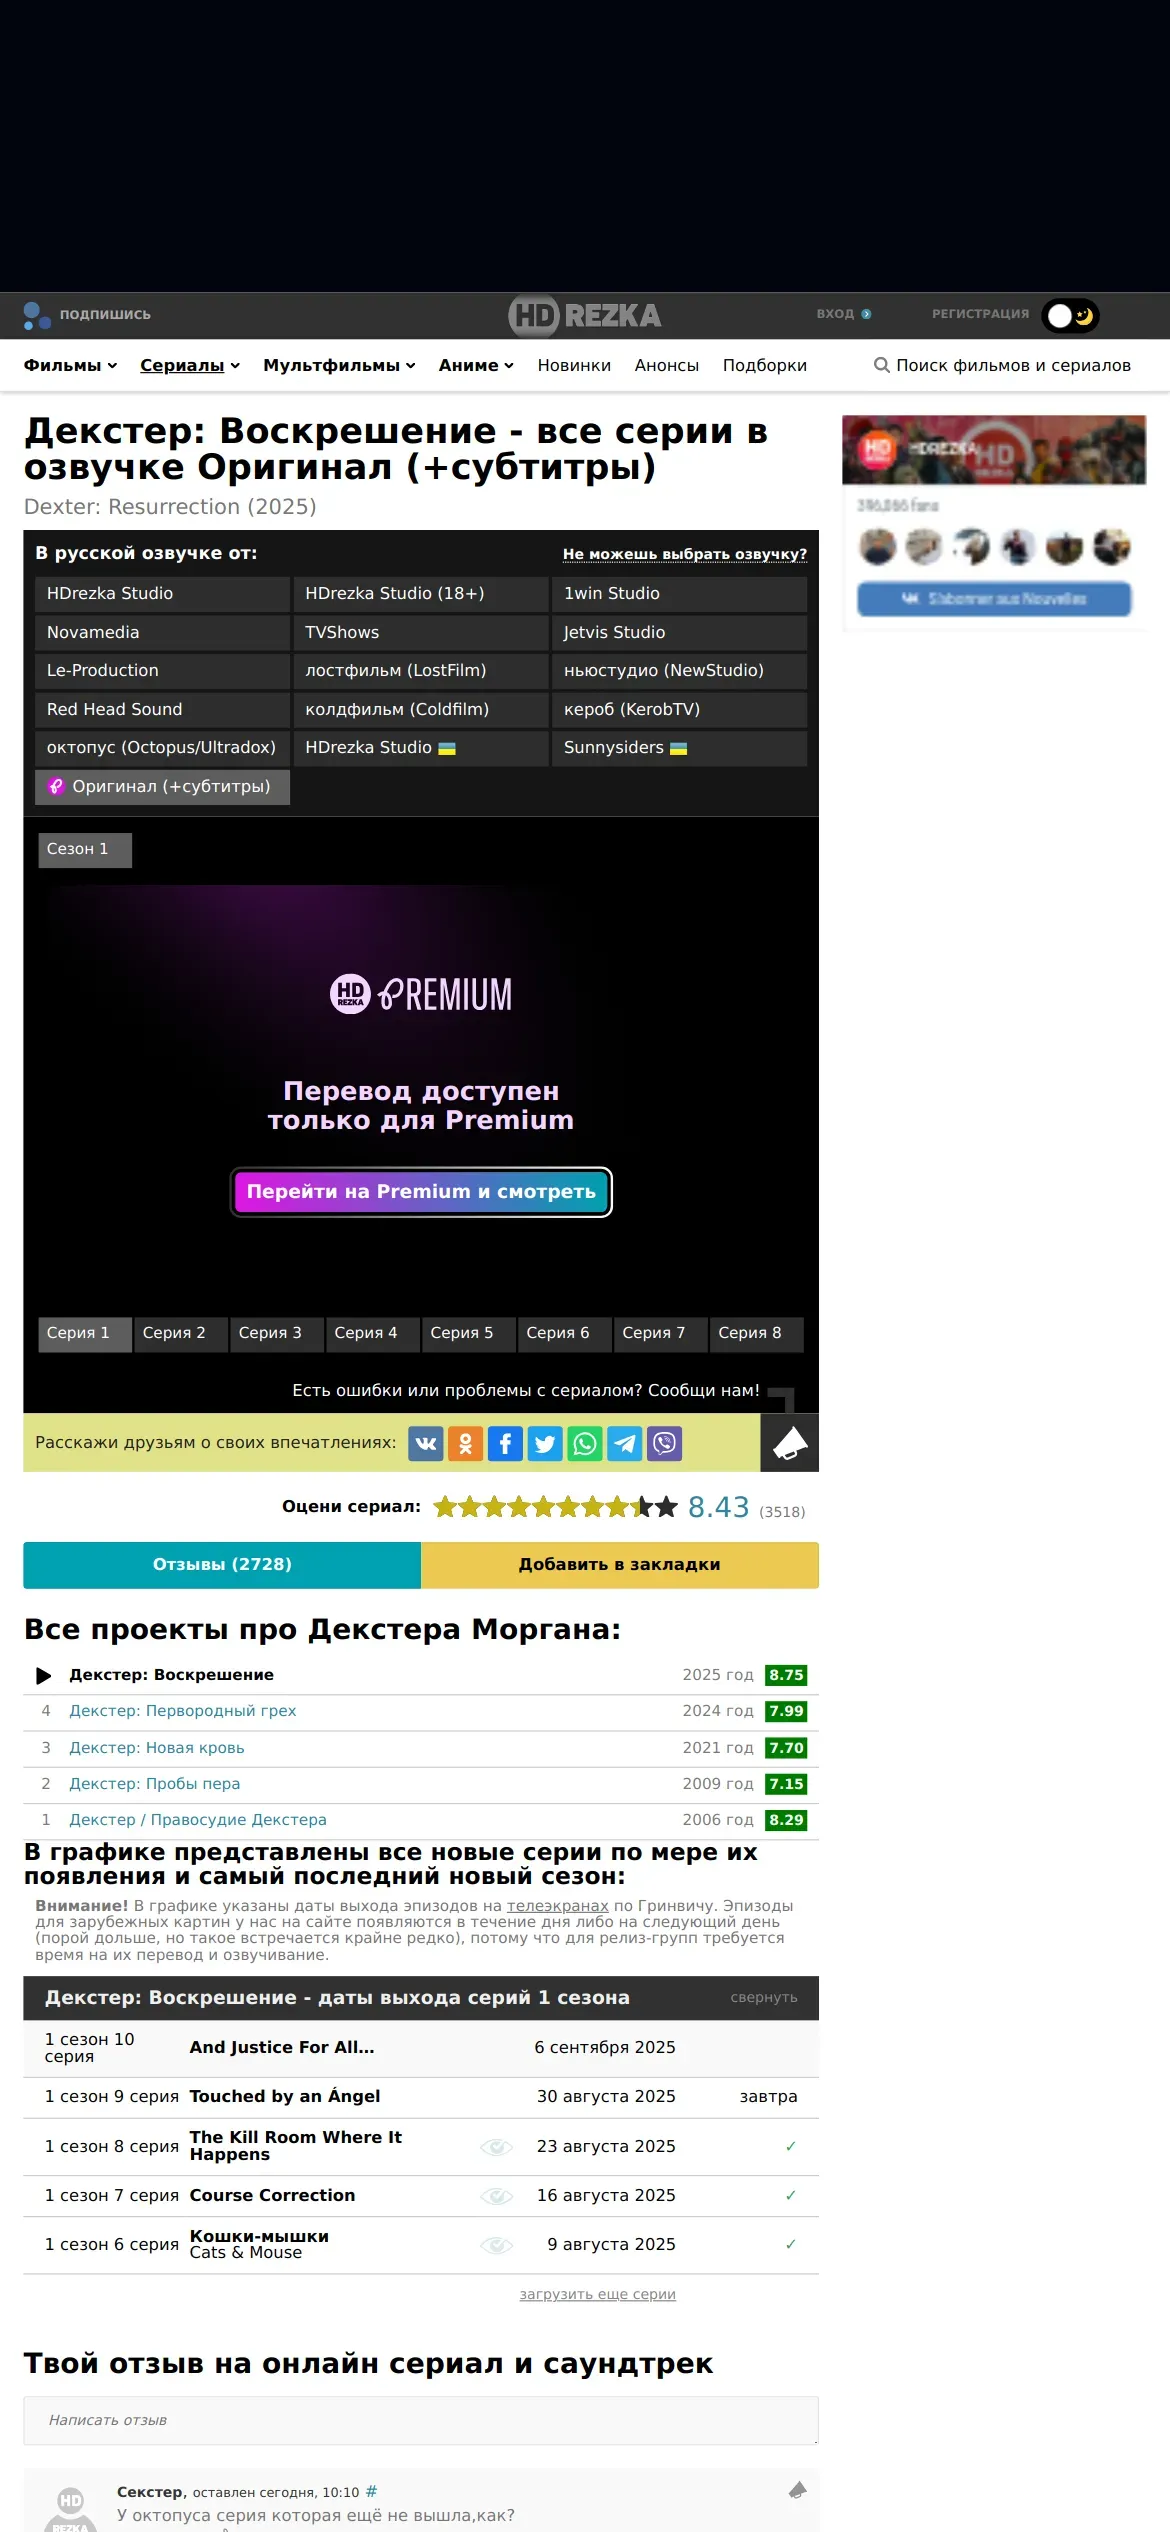1170x2532 pixels.
Task: Select Серия 1 episode tab
Action: point(85,1334)
